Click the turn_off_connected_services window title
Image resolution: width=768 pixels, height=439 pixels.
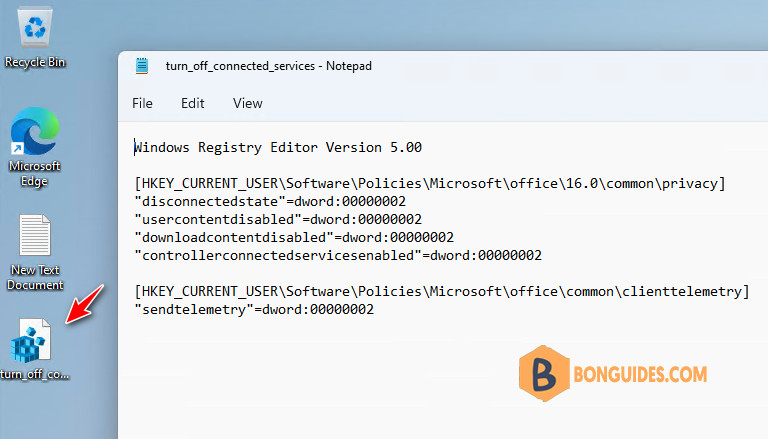268,66
